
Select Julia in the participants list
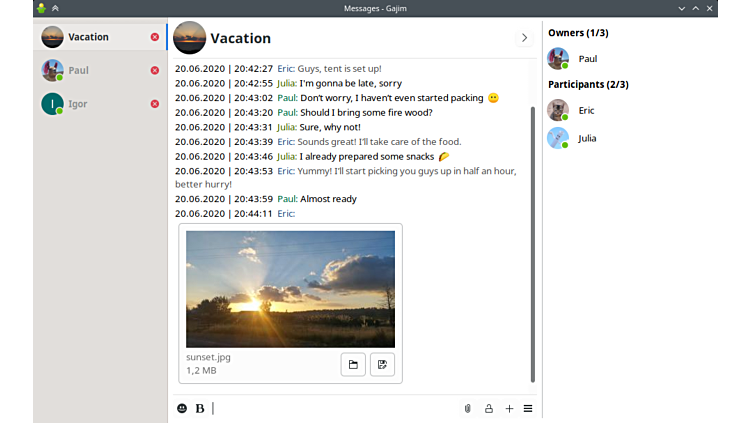[586, 138]
